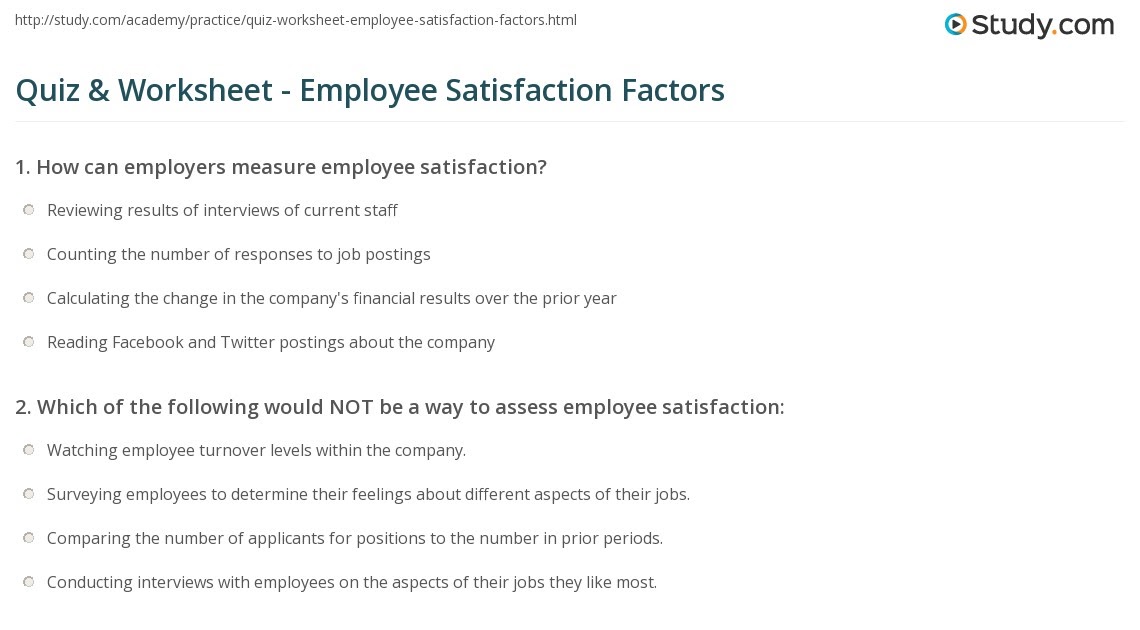Select 'Reviewing results of interviews of current staff'
Screen dimensions: 1140x630
28,210
